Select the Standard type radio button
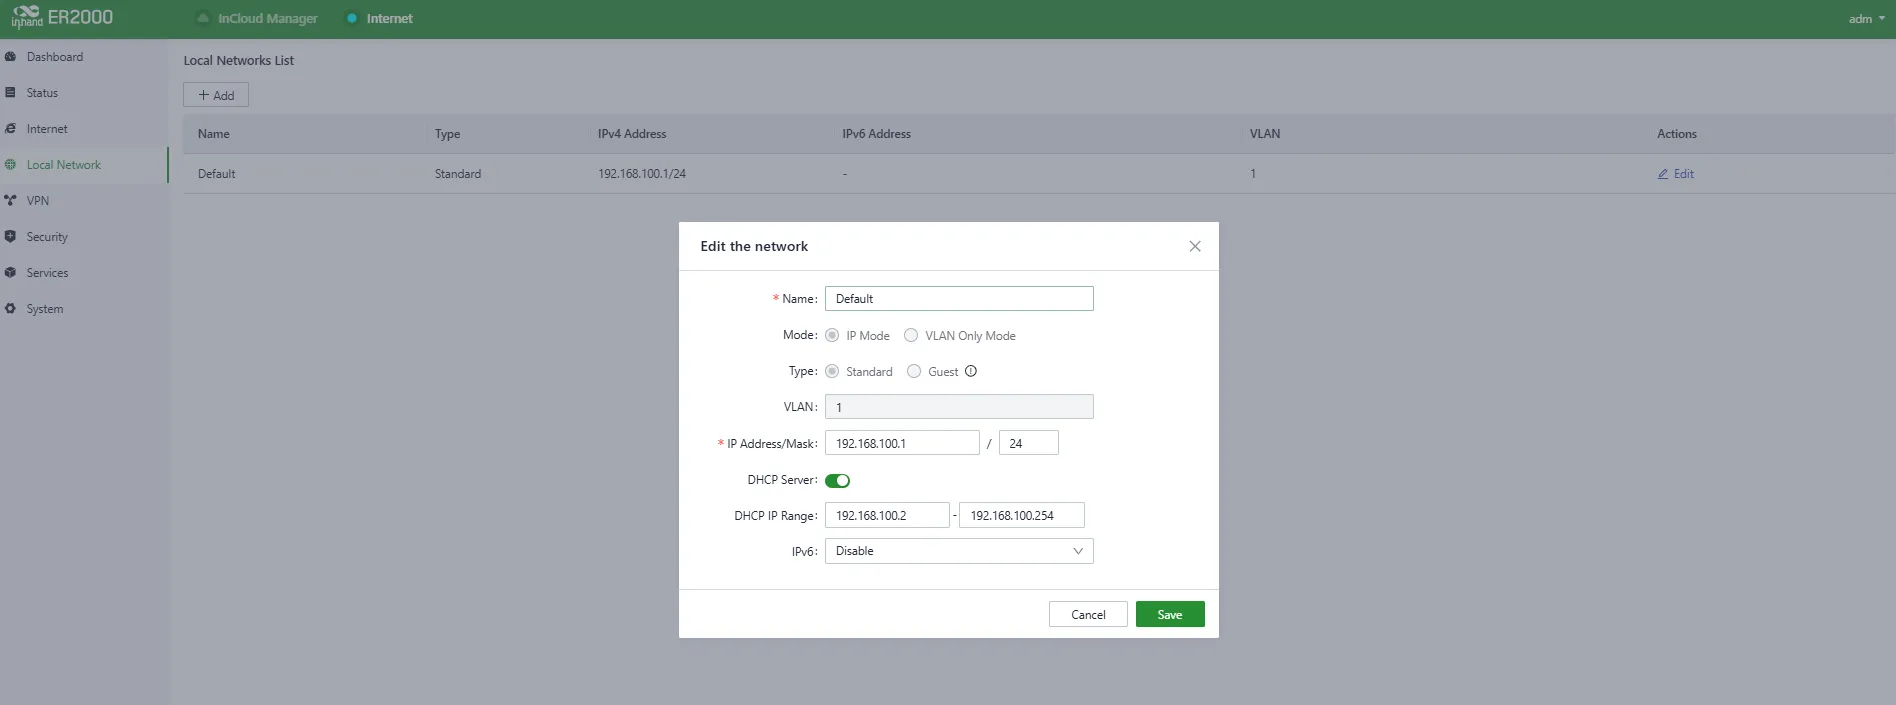The height and width of the screenshot is (705, 1896). pyautogui.click(x=832, y=371)
